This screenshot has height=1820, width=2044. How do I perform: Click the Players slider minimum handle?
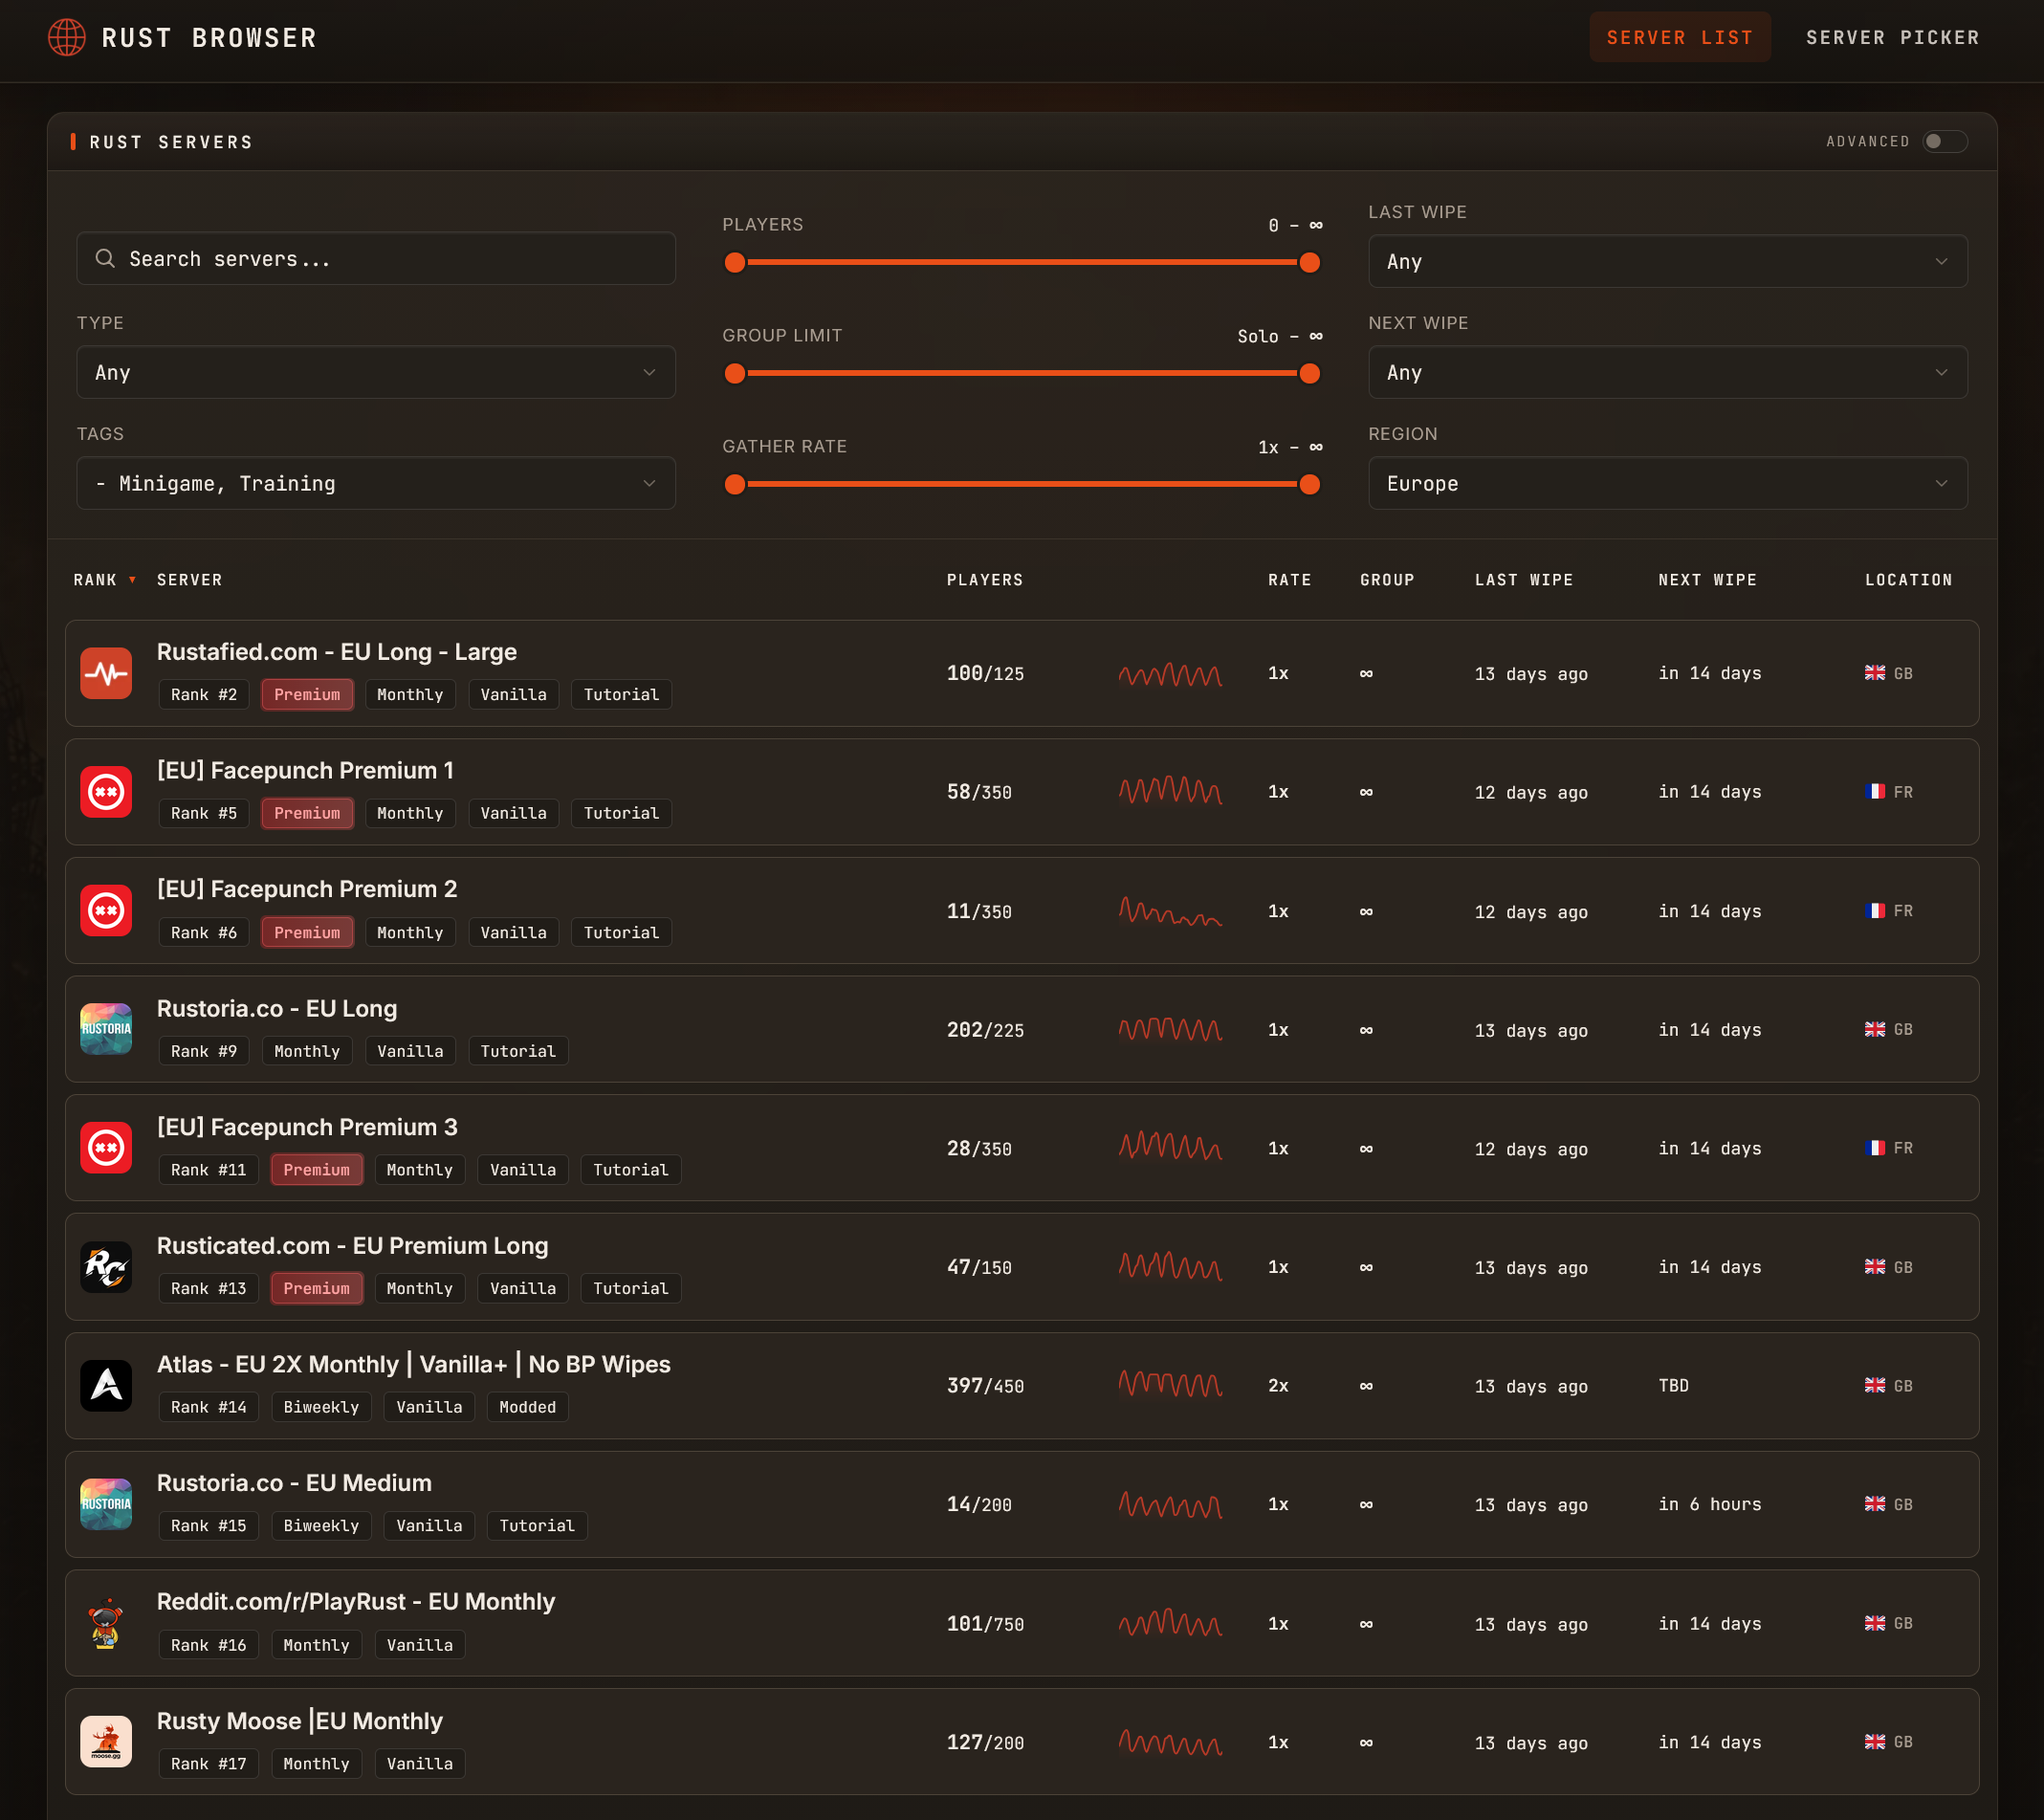[735, 263]
